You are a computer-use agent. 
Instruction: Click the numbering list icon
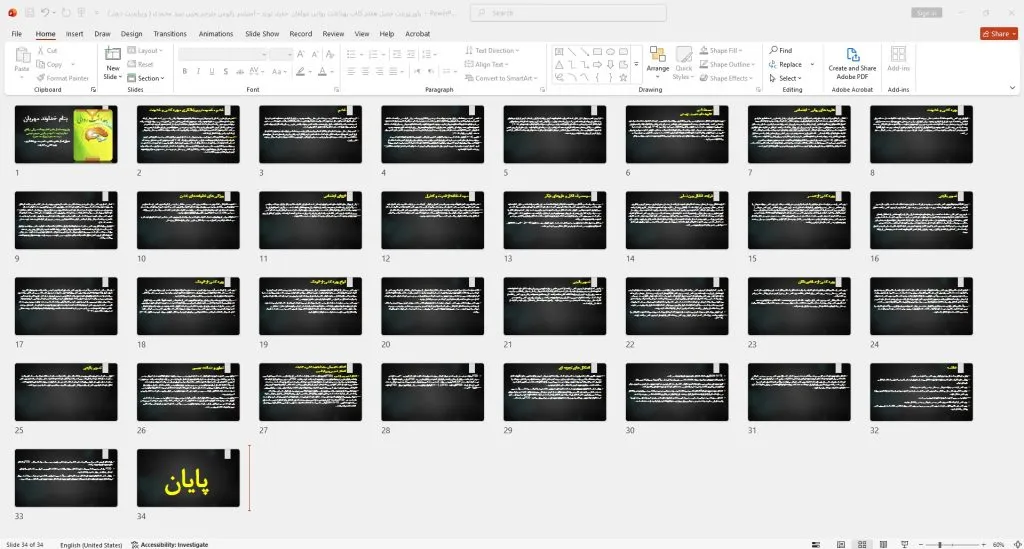point(374,54)
